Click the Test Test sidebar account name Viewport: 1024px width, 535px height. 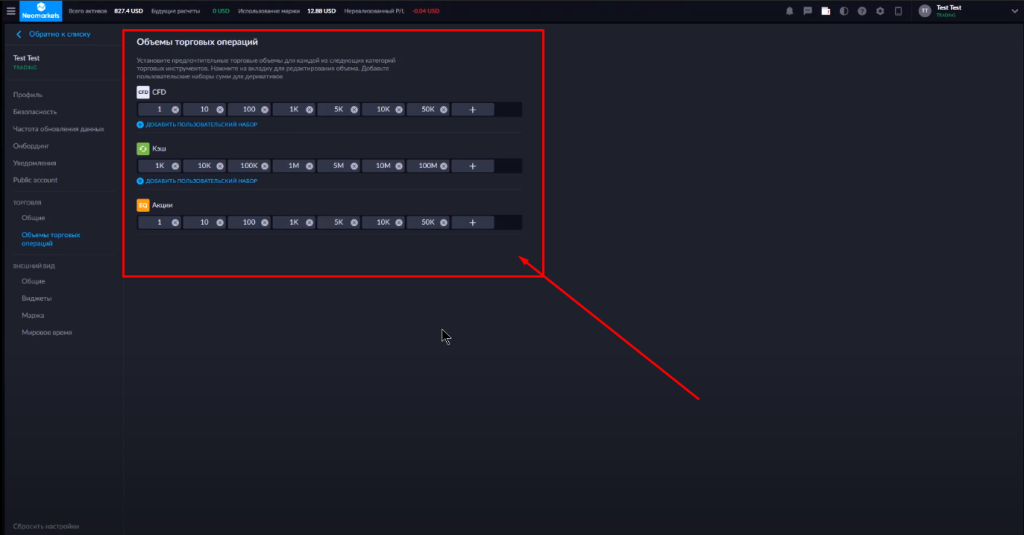tap(26, 58)
